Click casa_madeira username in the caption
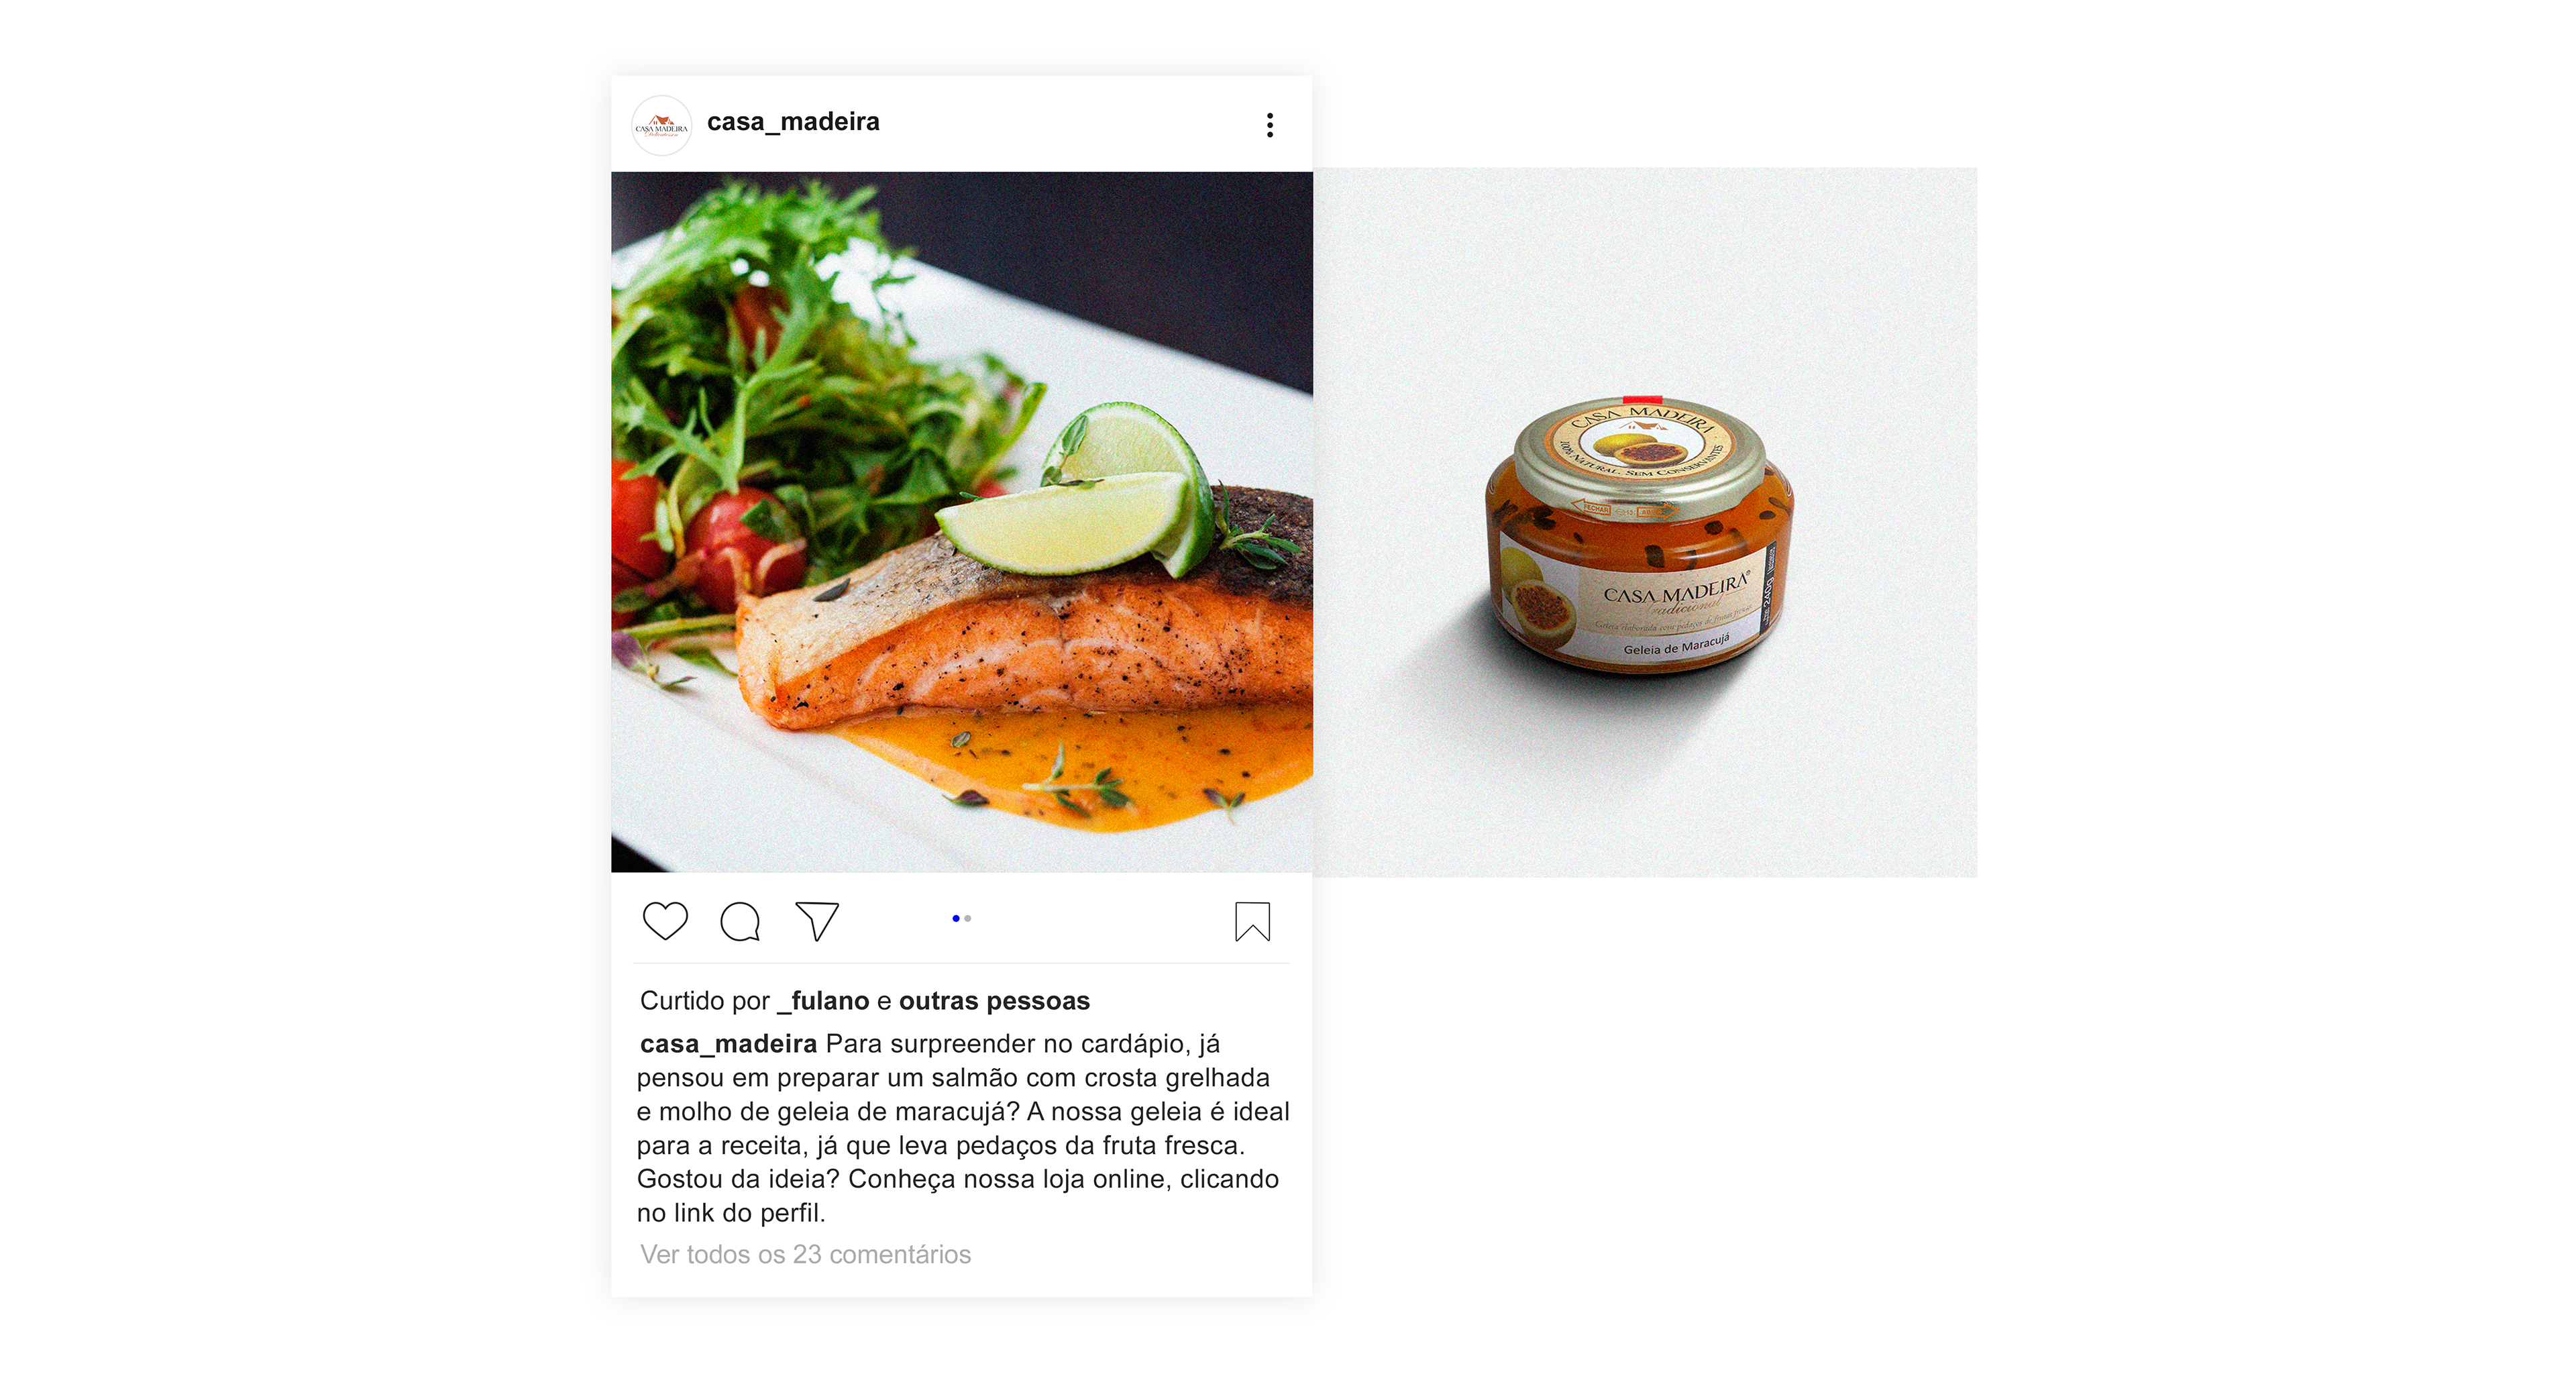 pyautogui.click(x=728, y=1044)
